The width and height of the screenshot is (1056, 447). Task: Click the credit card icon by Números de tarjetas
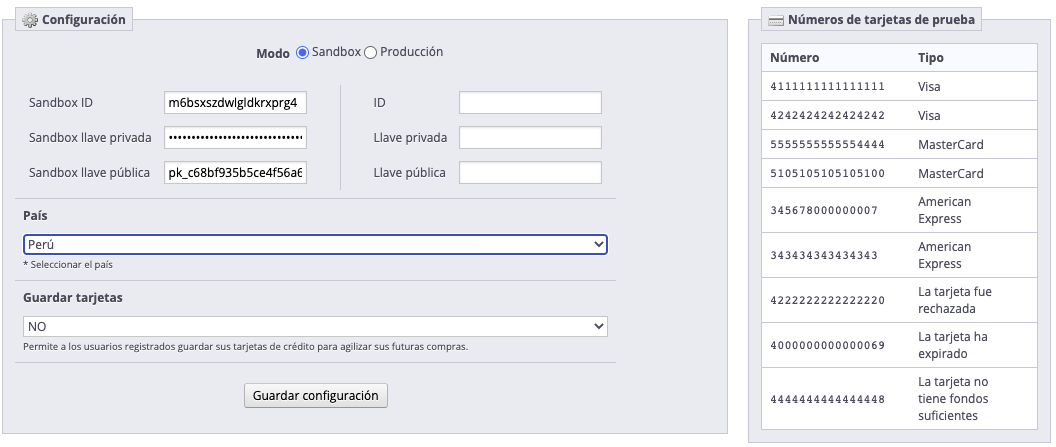tap(776, 20)
